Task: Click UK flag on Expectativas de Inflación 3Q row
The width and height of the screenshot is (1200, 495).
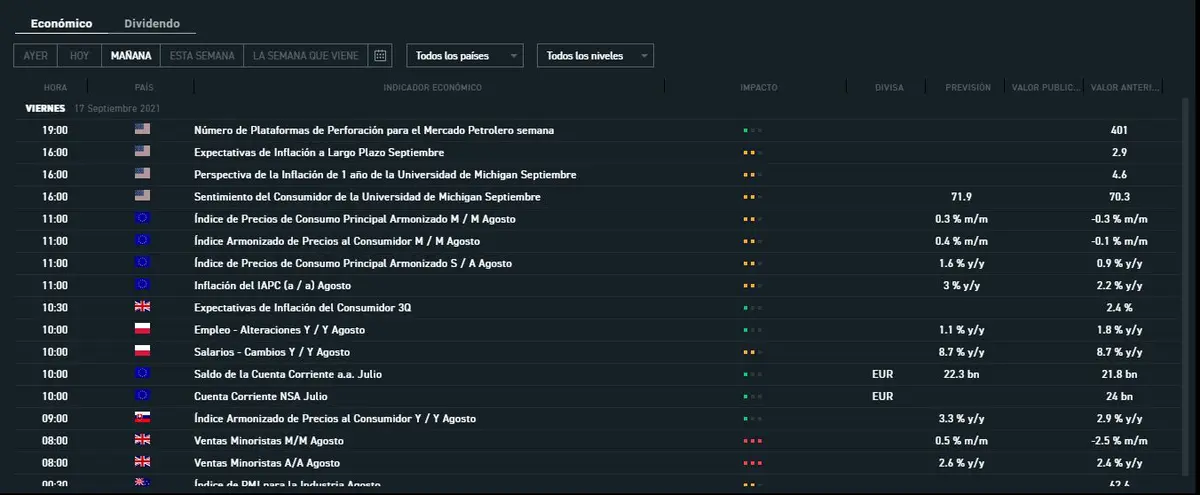Action: [142, 307]
